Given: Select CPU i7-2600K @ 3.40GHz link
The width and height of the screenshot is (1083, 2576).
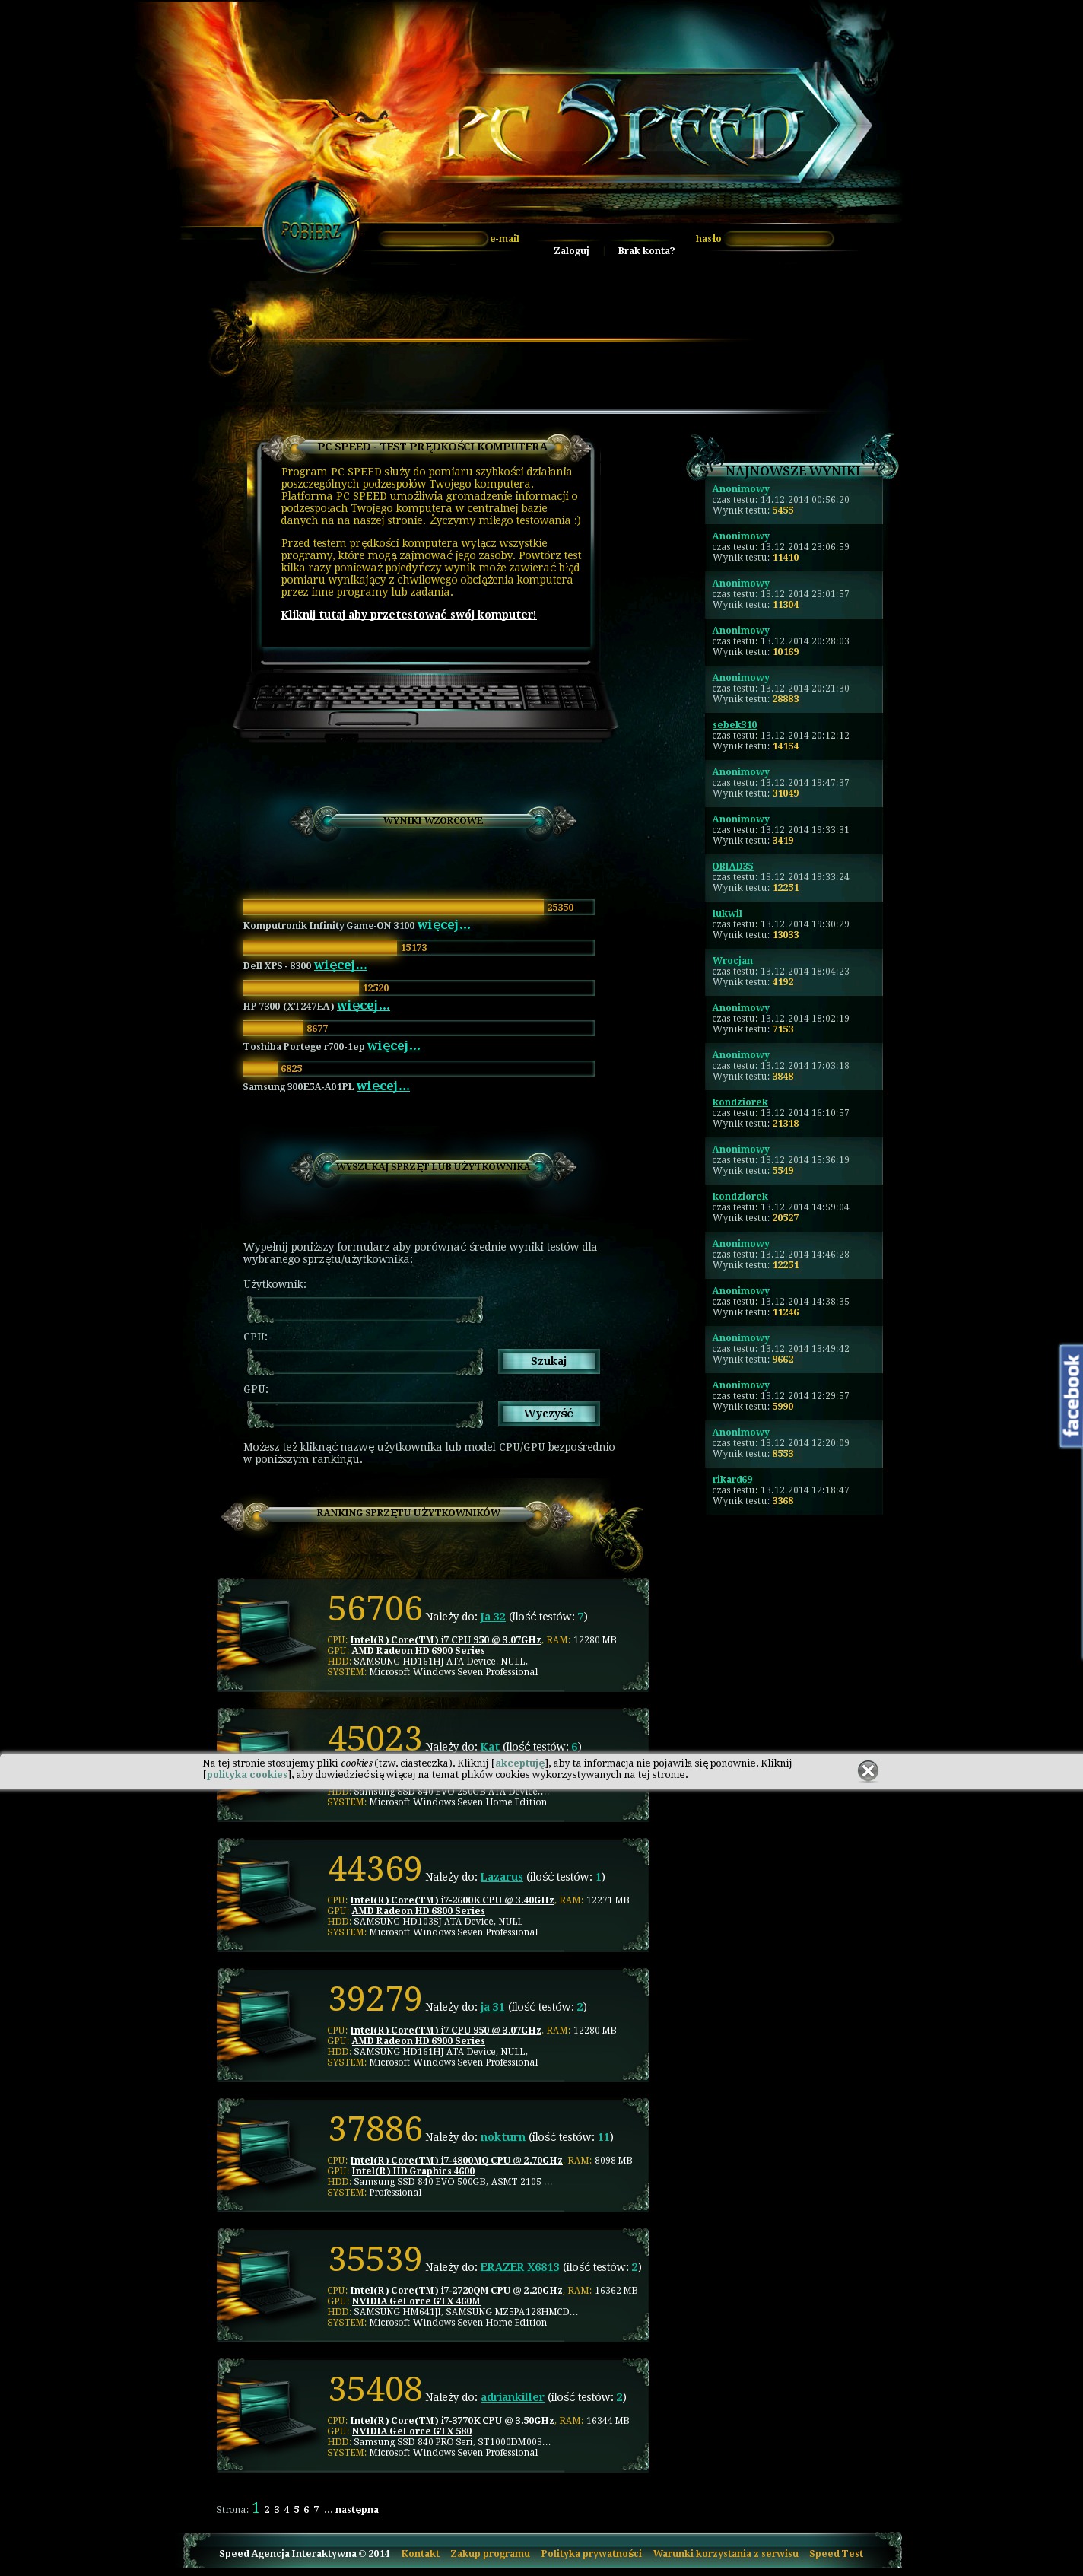Looking at the screenshot, I should pos(452,1900).
